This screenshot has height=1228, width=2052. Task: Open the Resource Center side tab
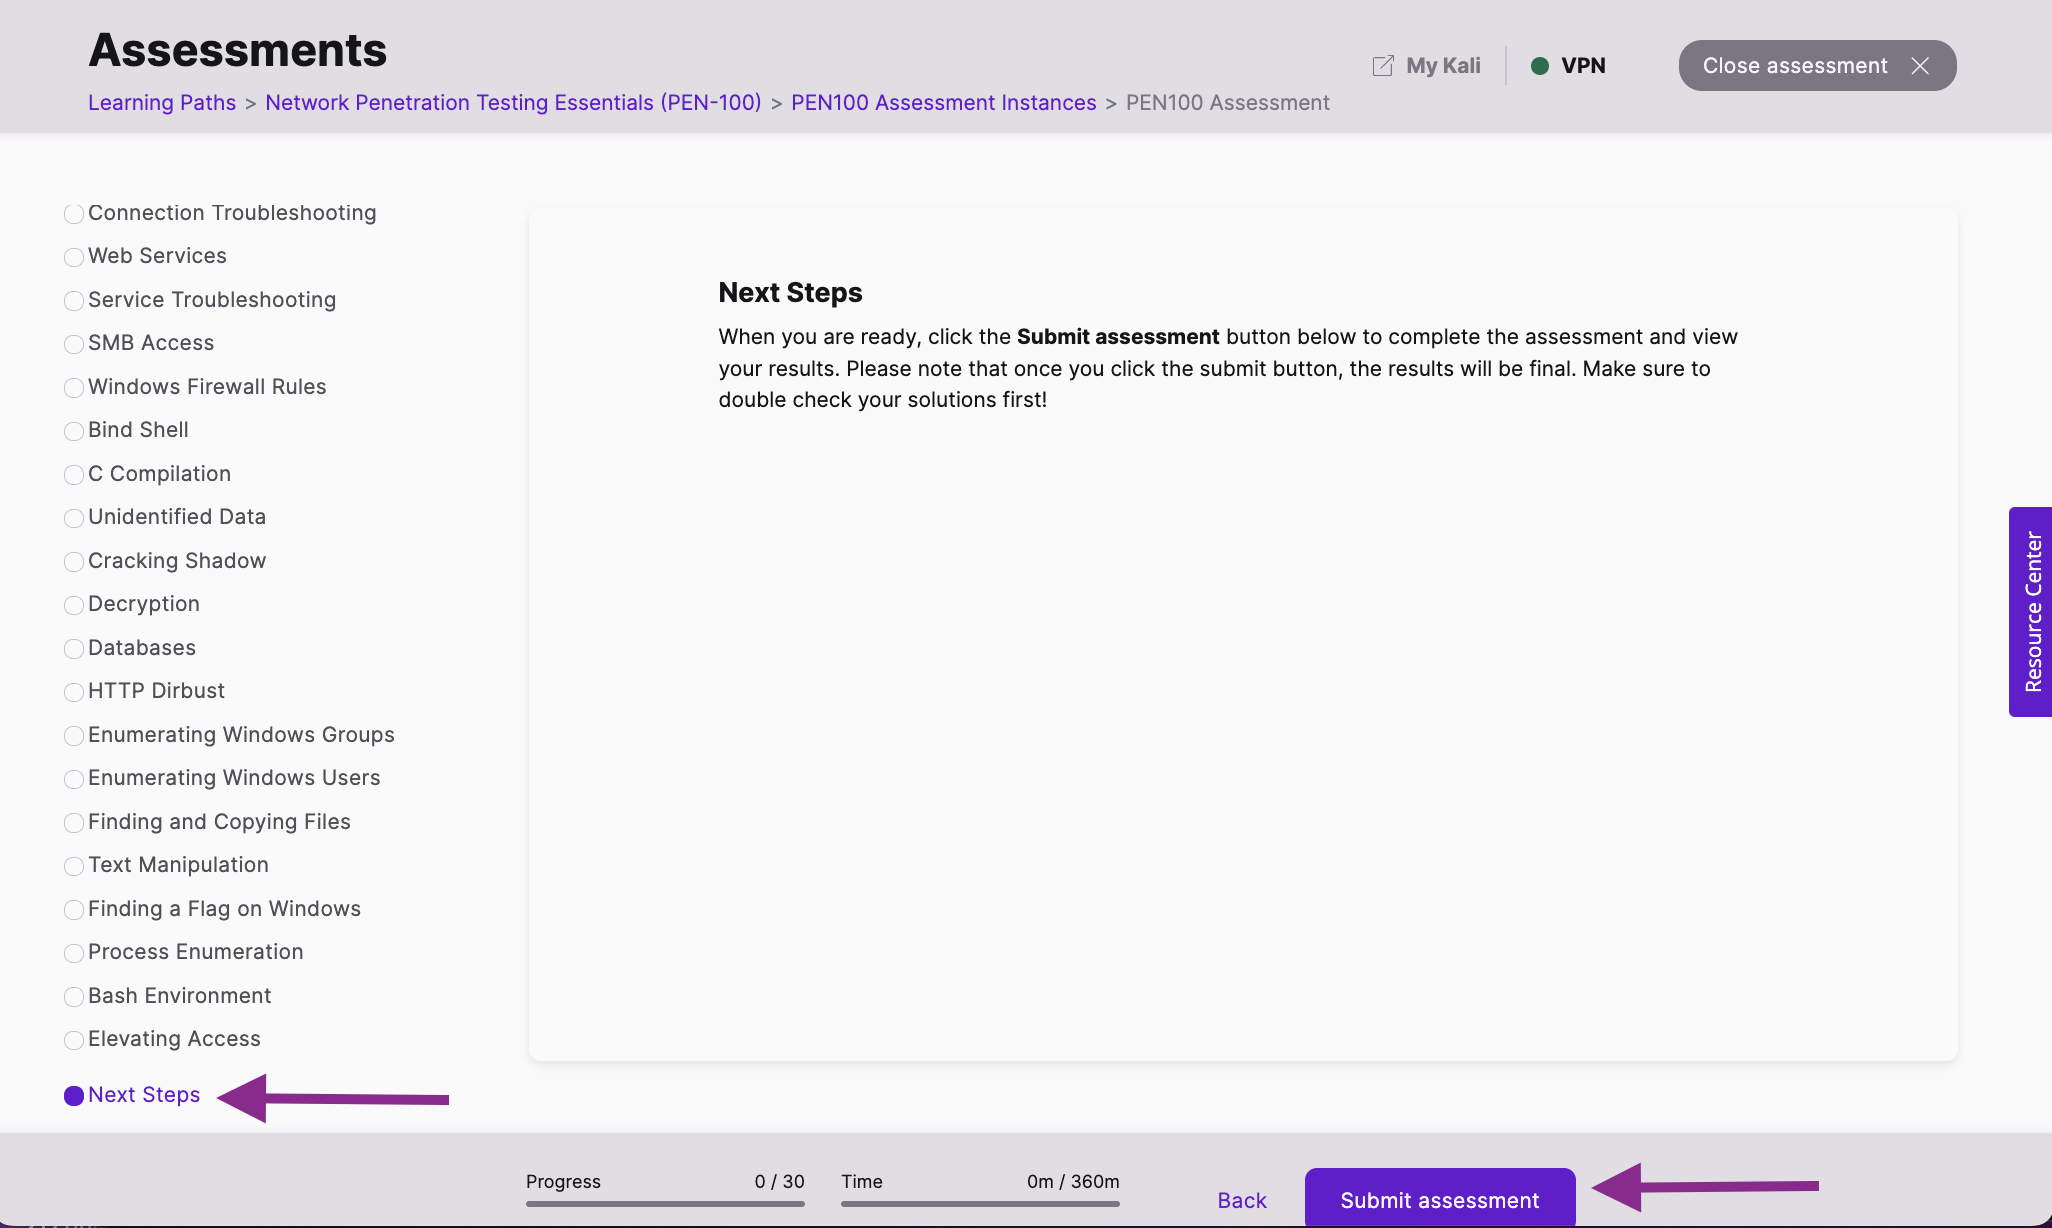coord(2031,612)
